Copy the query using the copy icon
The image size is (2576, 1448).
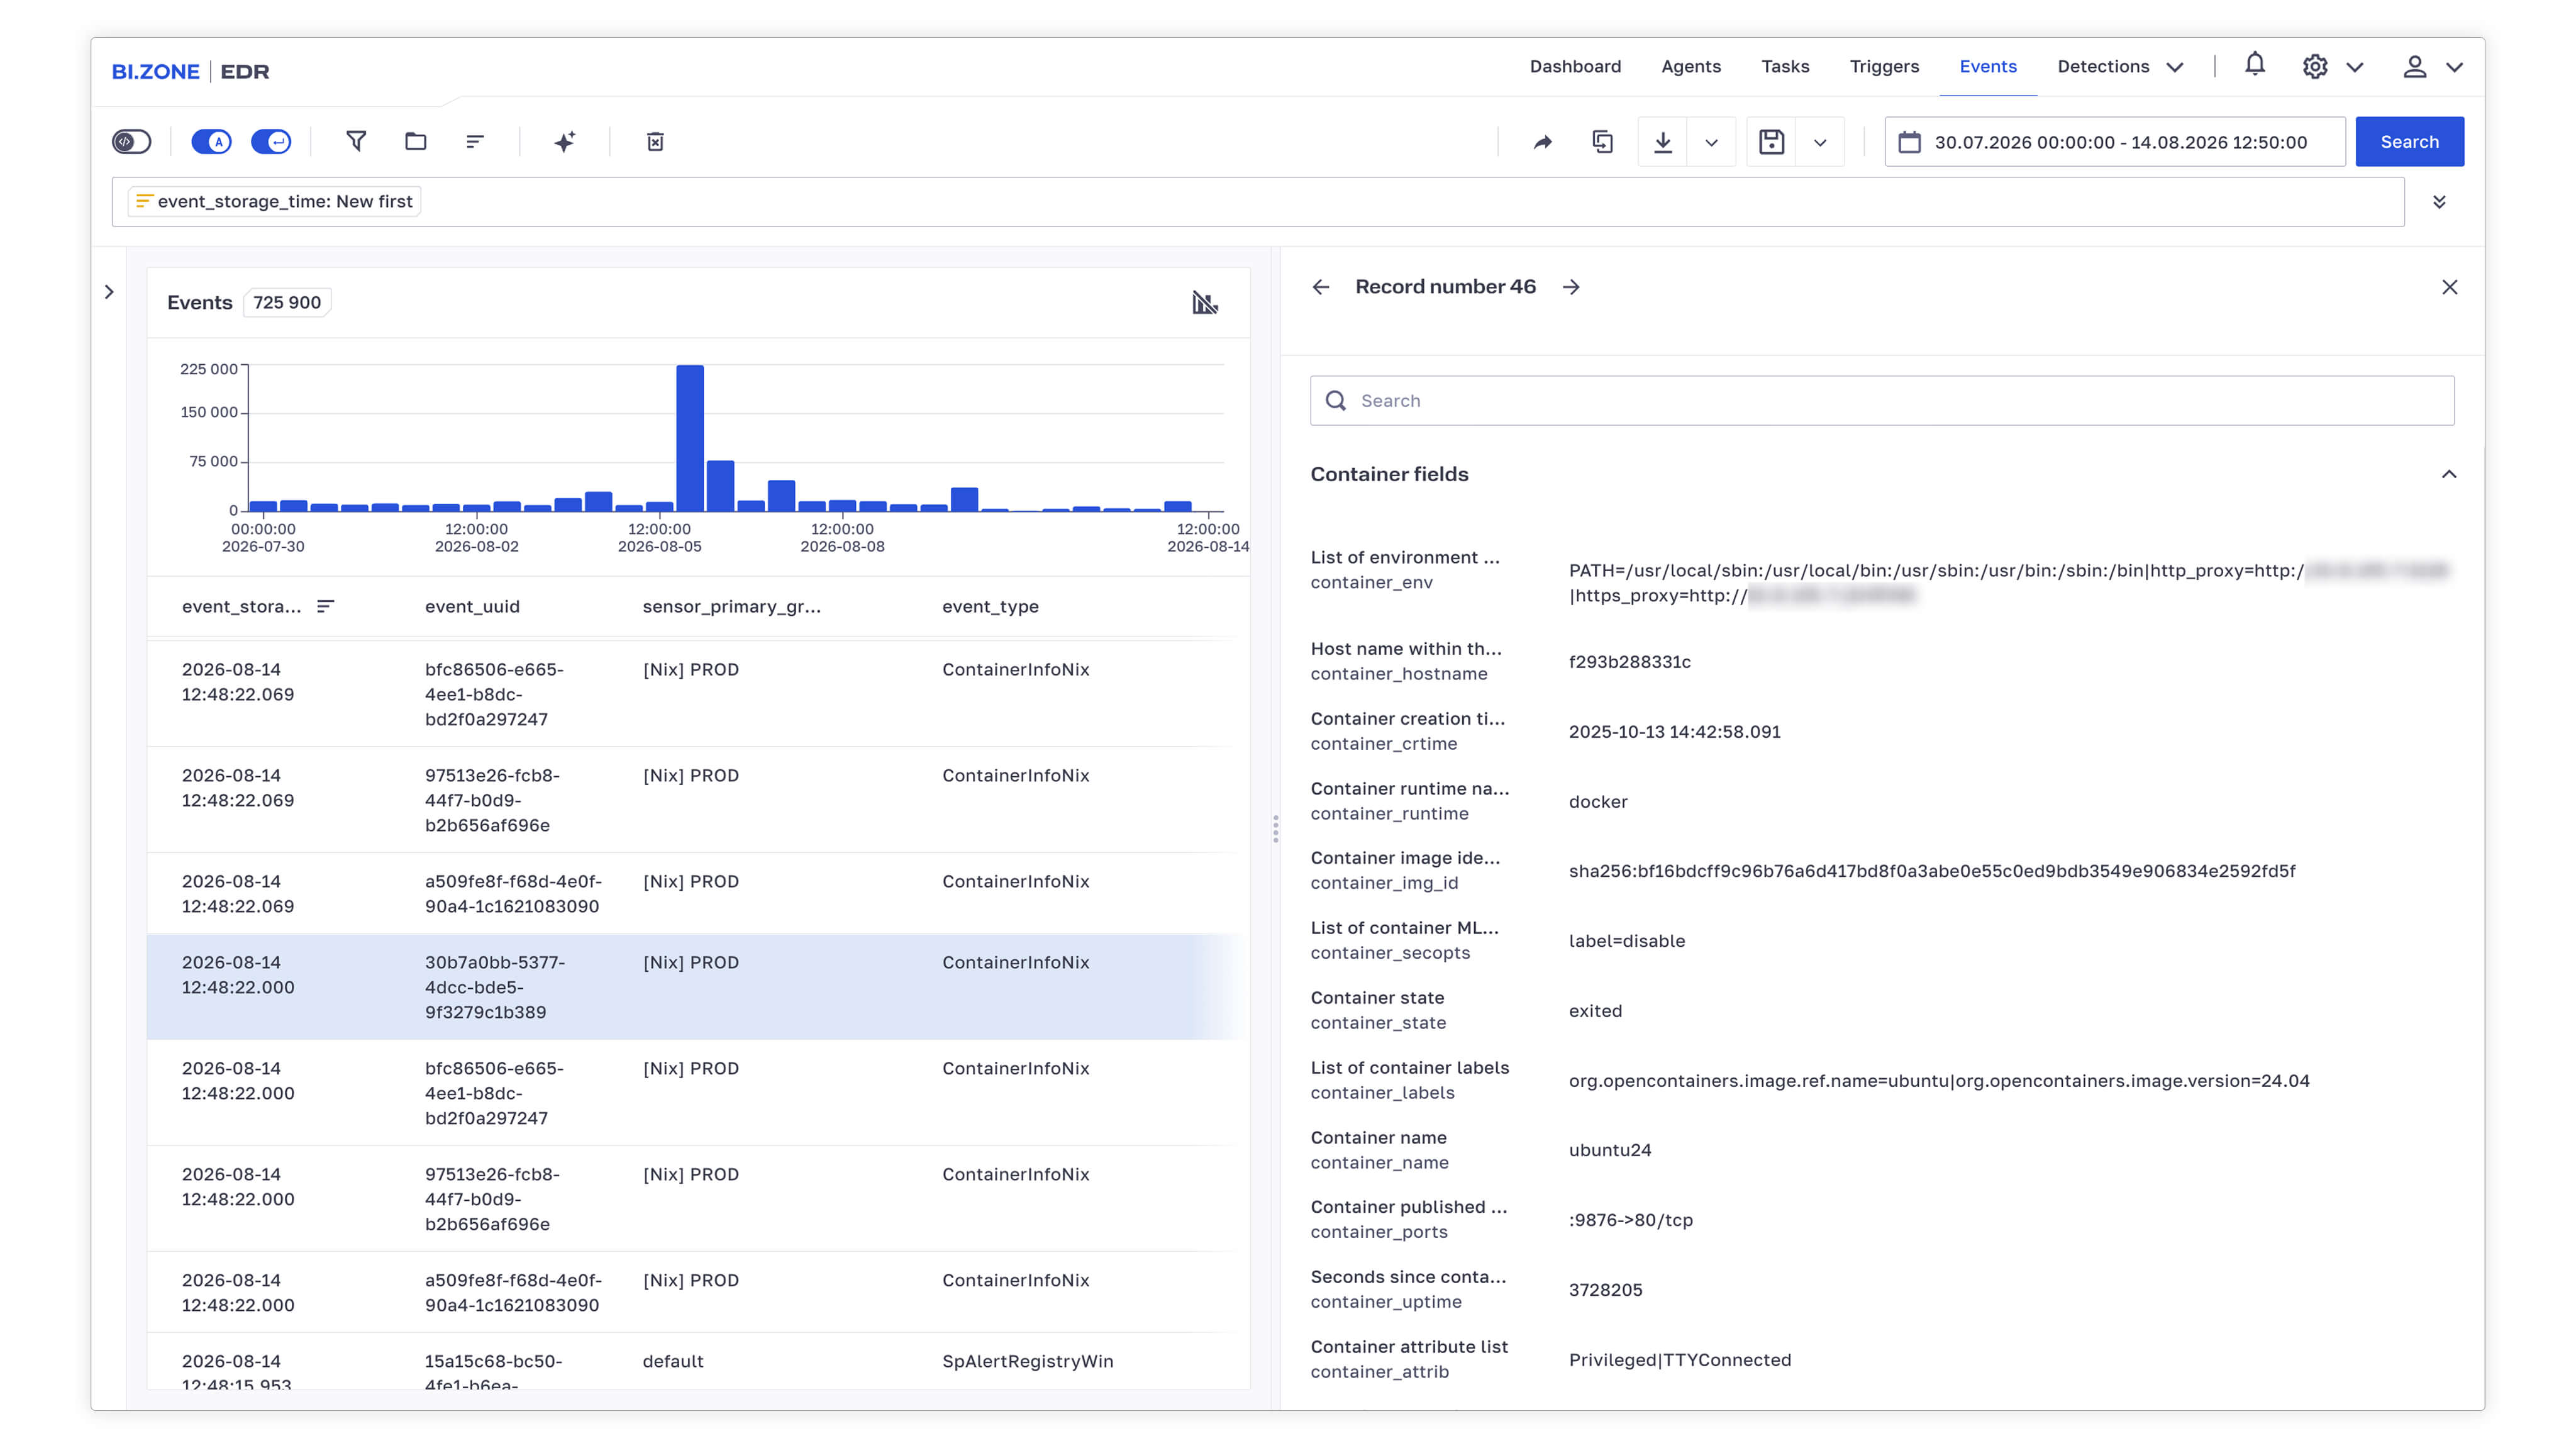coord(1603,142)
